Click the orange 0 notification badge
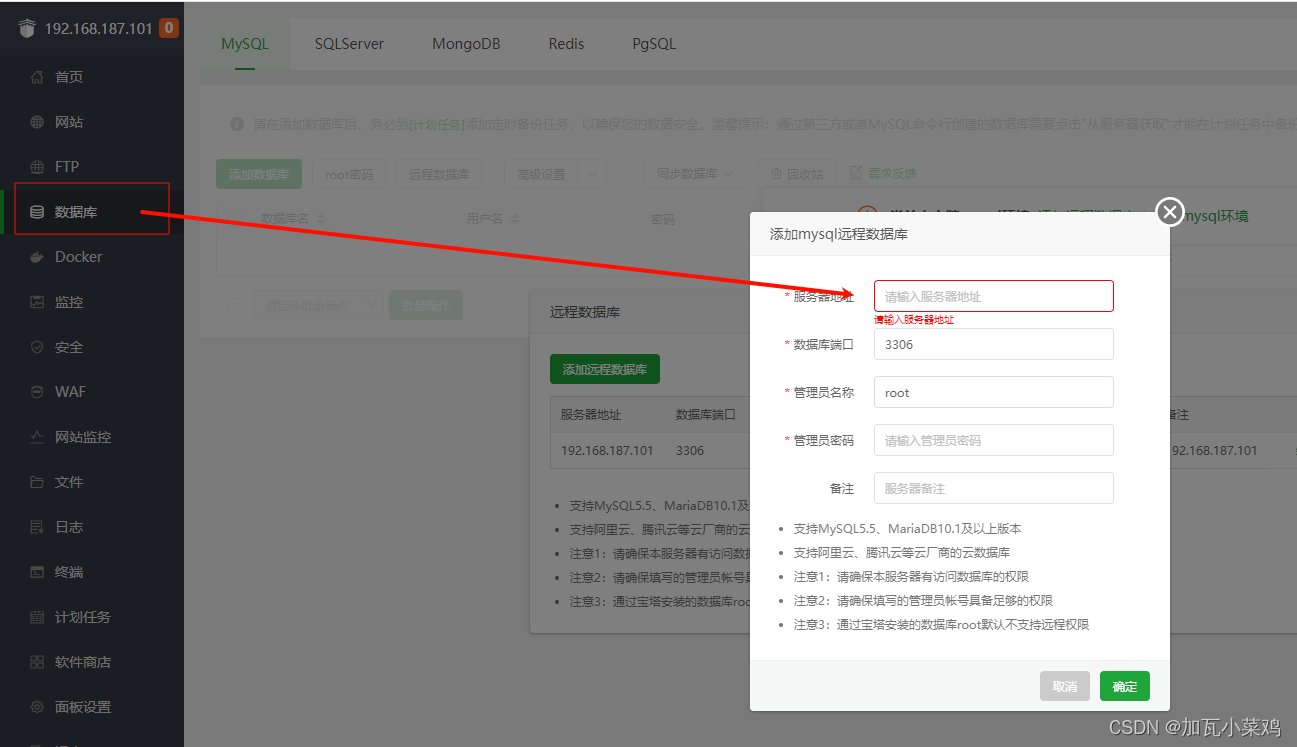Image resolution: width=1297 pixels, height=747 pixels. pyautogui.click(x=169, y=28)
